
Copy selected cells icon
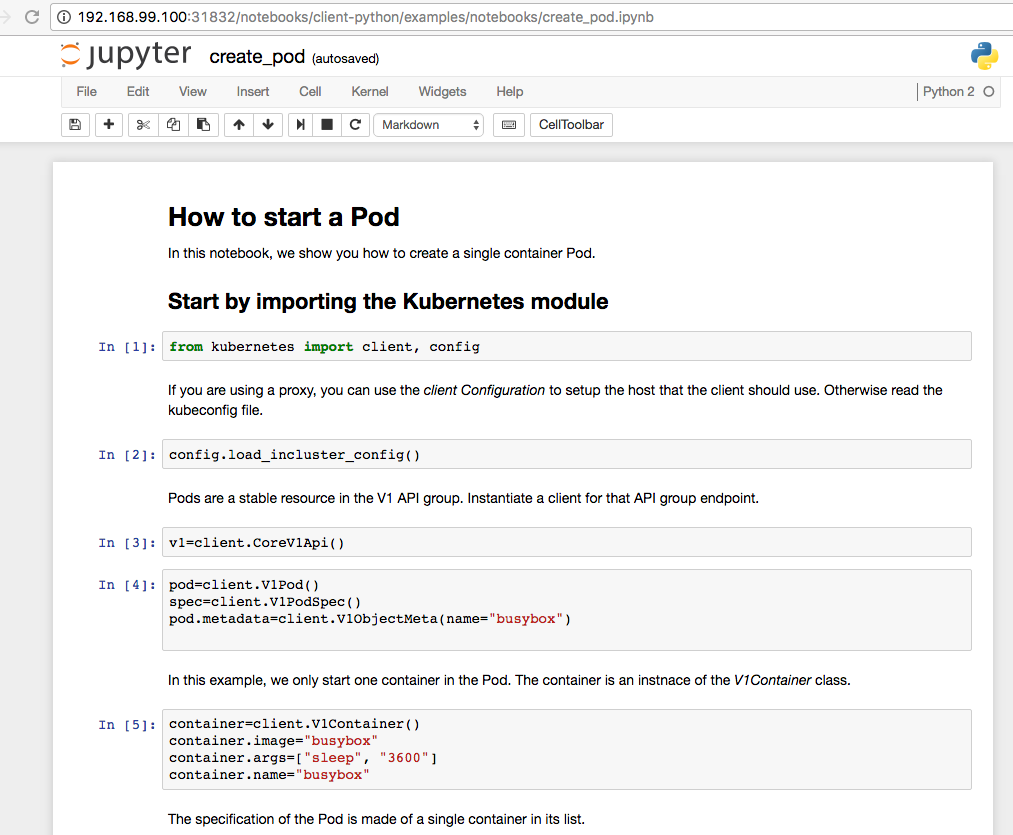click(173, 125)
